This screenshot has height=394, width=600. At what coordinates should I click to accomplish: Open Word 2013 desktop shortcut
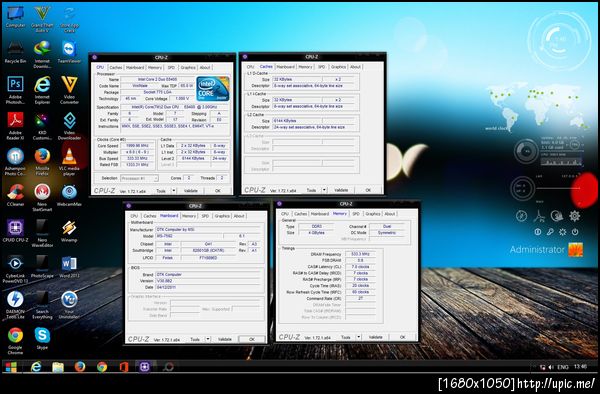click(69, 267)
